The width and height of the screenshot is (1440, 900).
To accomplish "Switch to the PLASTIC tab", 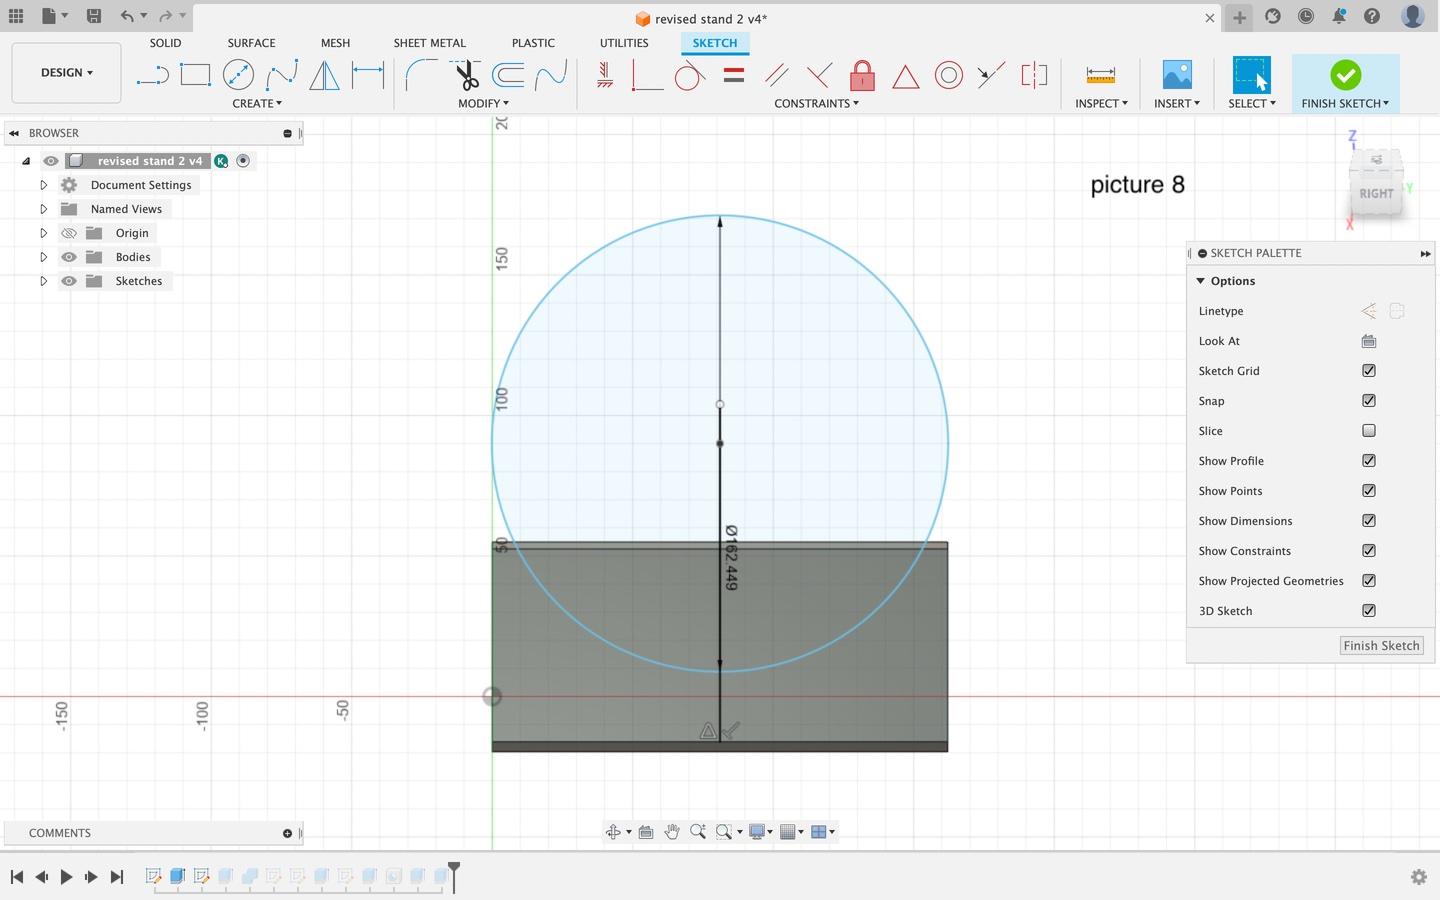I will pos(533,43).
